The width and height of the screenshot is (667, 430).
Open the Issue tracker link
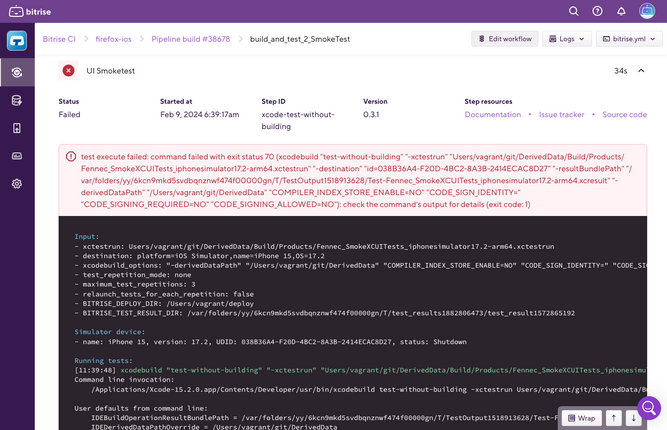click(562, 114)
